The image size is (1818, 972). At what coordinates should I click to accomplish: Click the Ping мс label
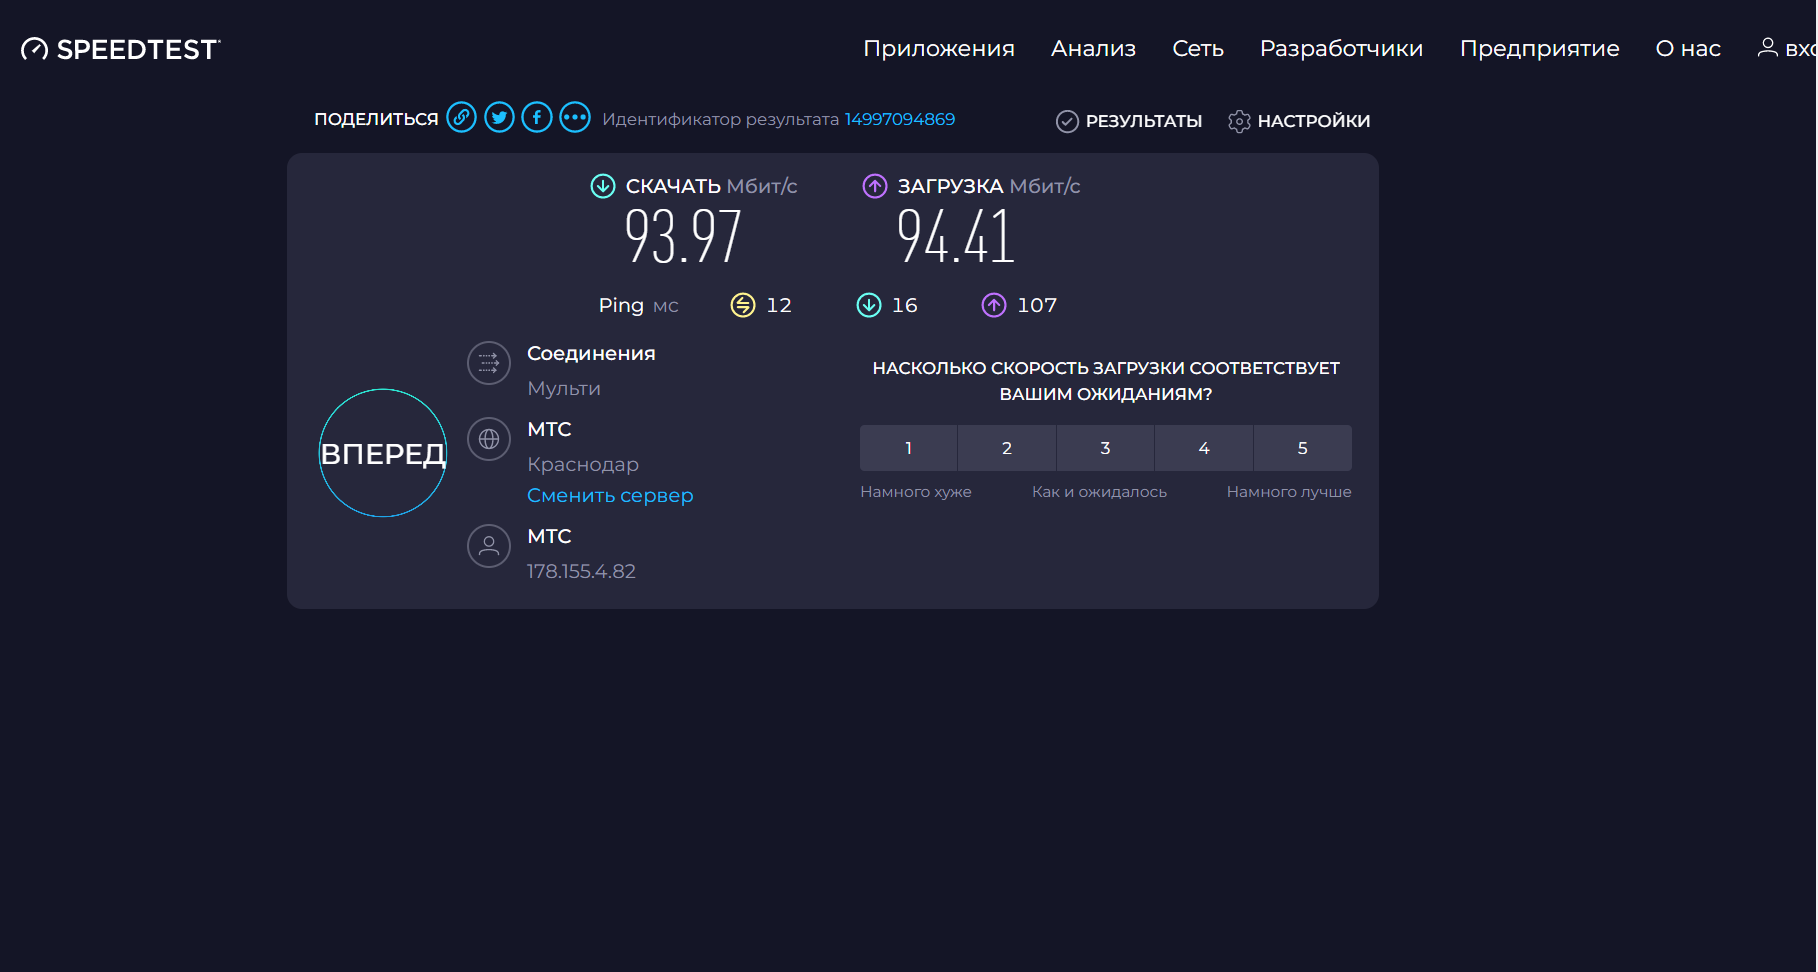[638, 305]
